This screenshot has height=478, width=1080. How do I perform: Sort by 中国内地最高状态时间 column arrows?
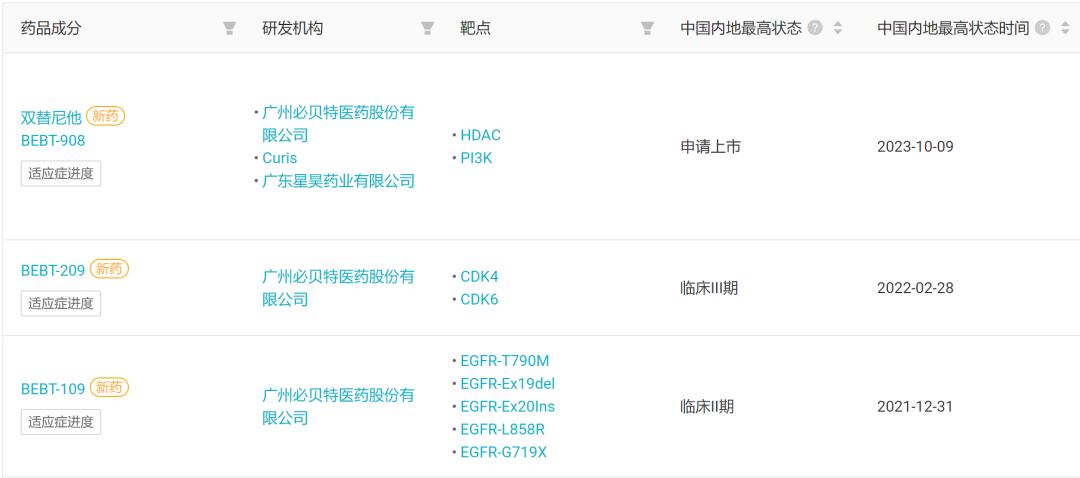pos(1065,28)
